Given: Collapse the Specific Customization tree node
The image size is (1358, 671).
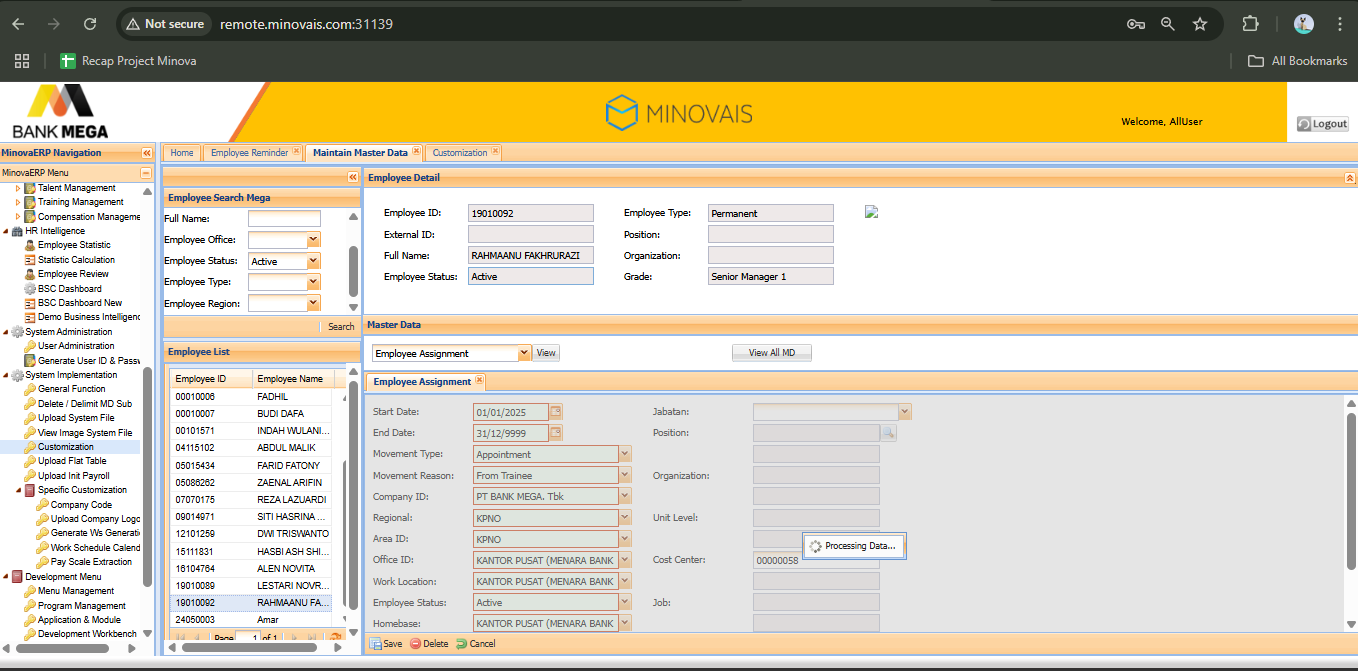Looking at the screenshot, I should coord(18,490).
